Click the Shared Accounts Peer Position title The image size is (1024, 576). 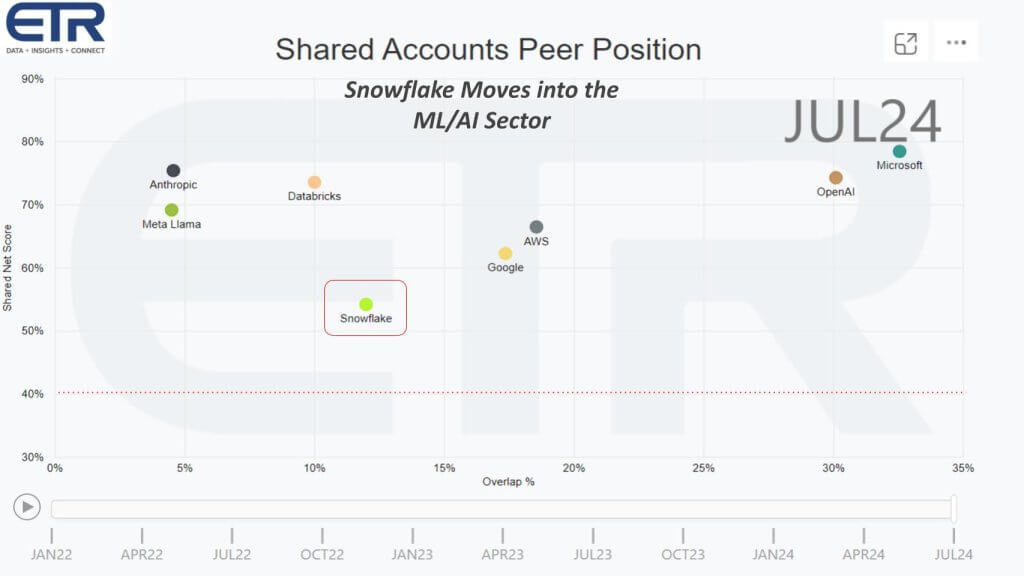click(488, 49)
